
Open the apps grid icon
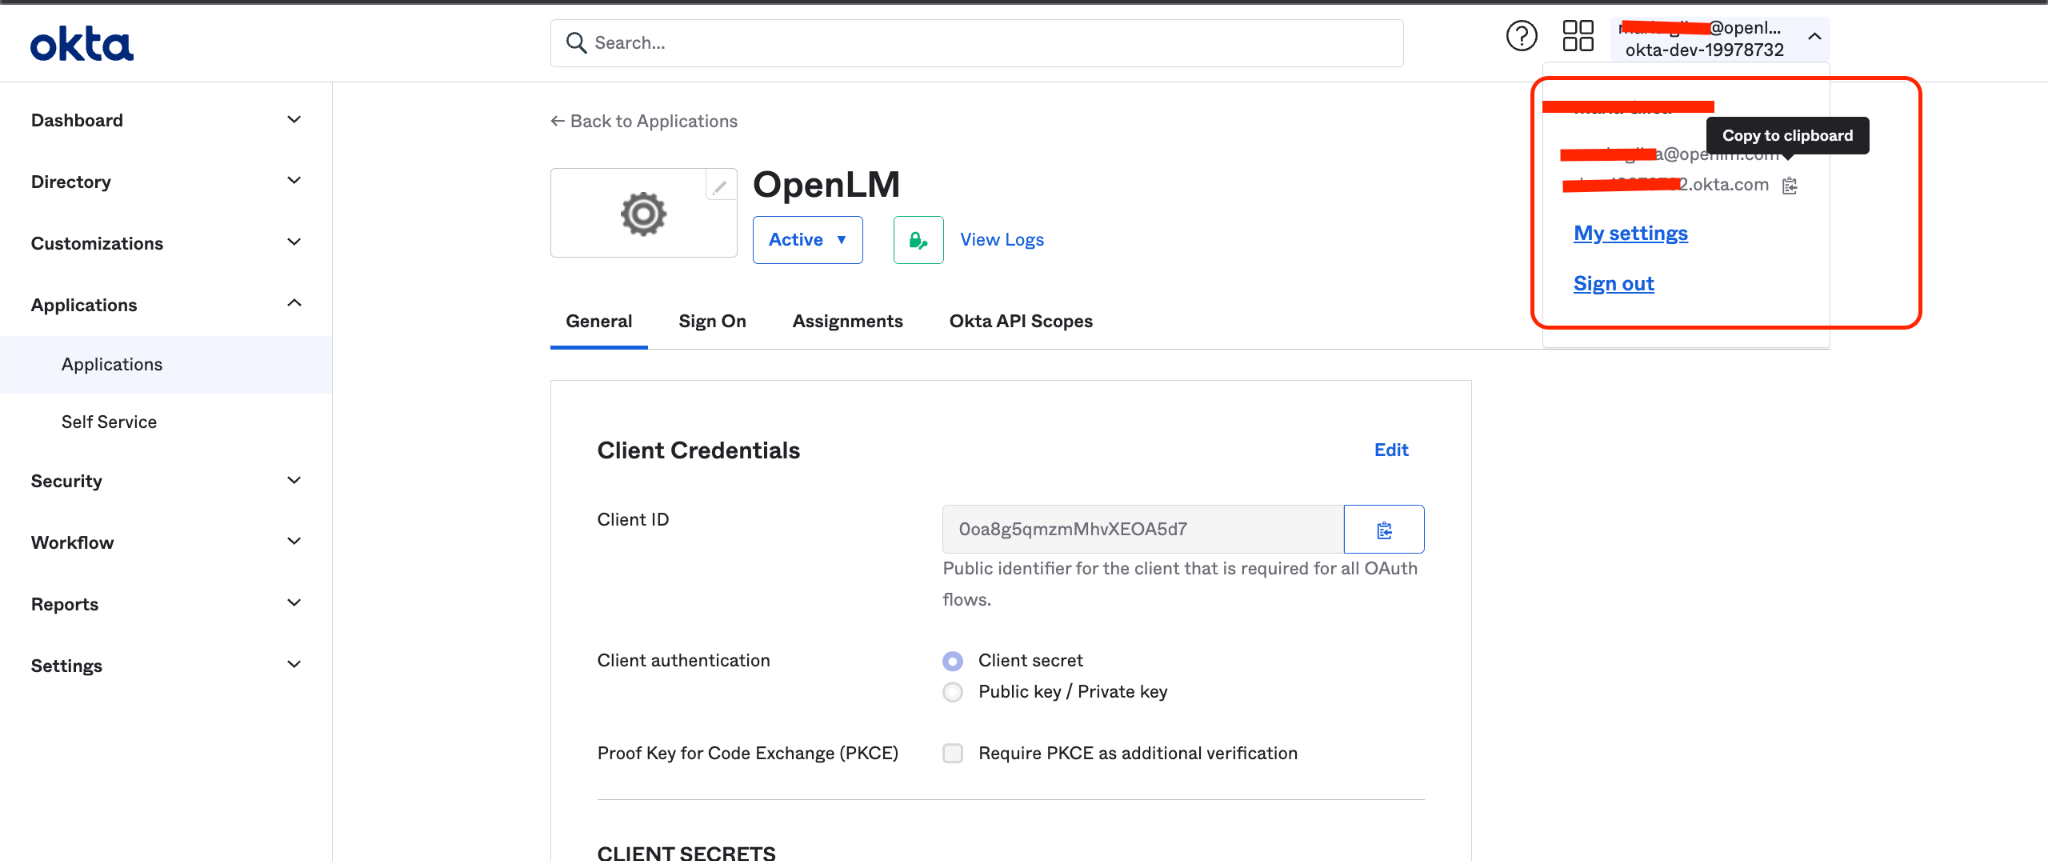pyautogui.click(x=1577, y=37)
